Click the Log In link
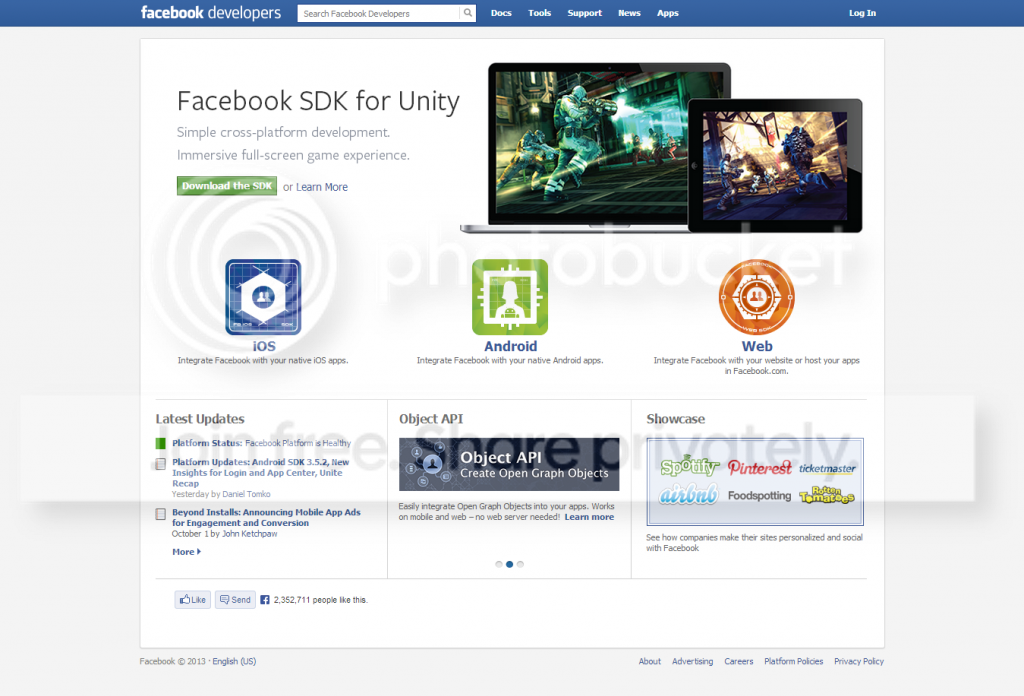Image resolution: width=1024 pixels, height=696 pixels. coord(862,13)
